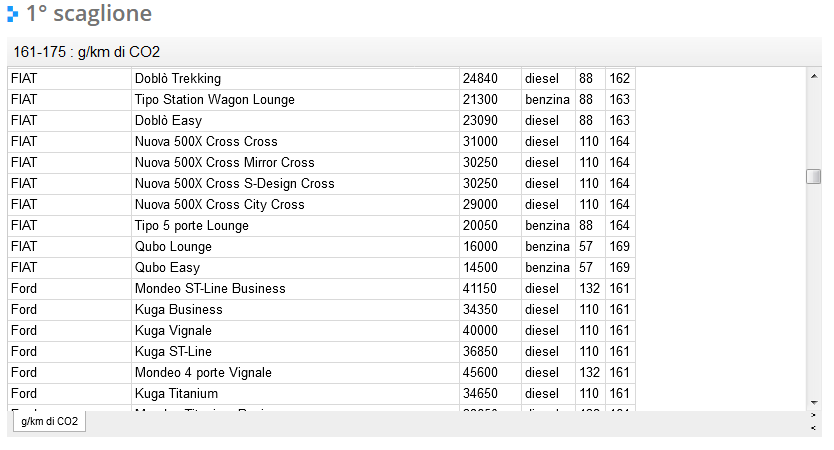834x450 pixels.
Task: Click the diesel cell in Kuga Vignale row
Action: pos(548,331)
